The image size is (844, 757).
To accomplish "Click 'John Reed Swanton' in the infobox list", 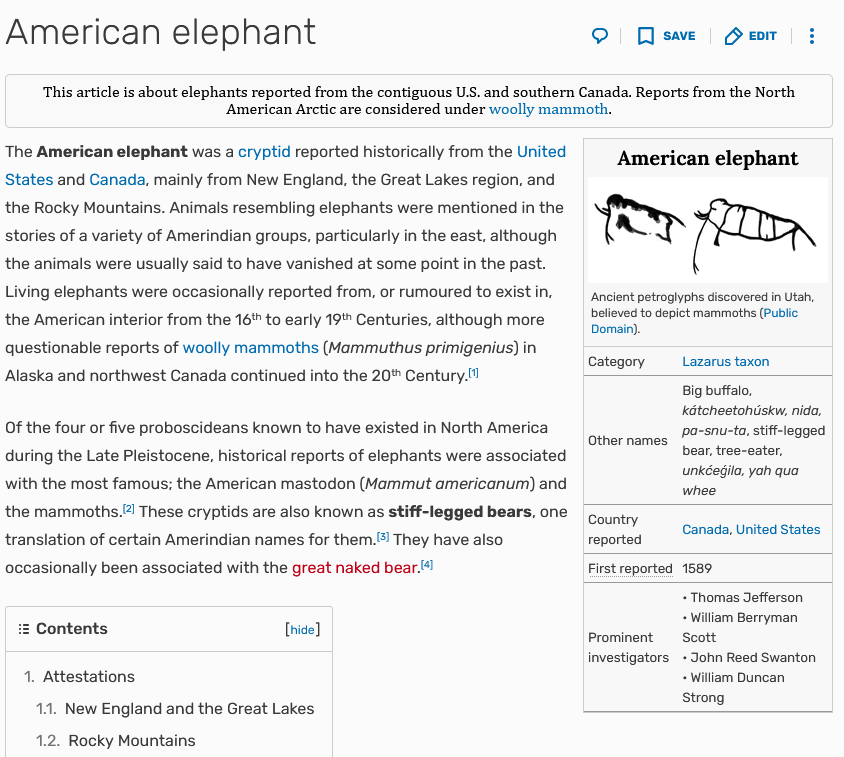I will click(x=752, y=657).
